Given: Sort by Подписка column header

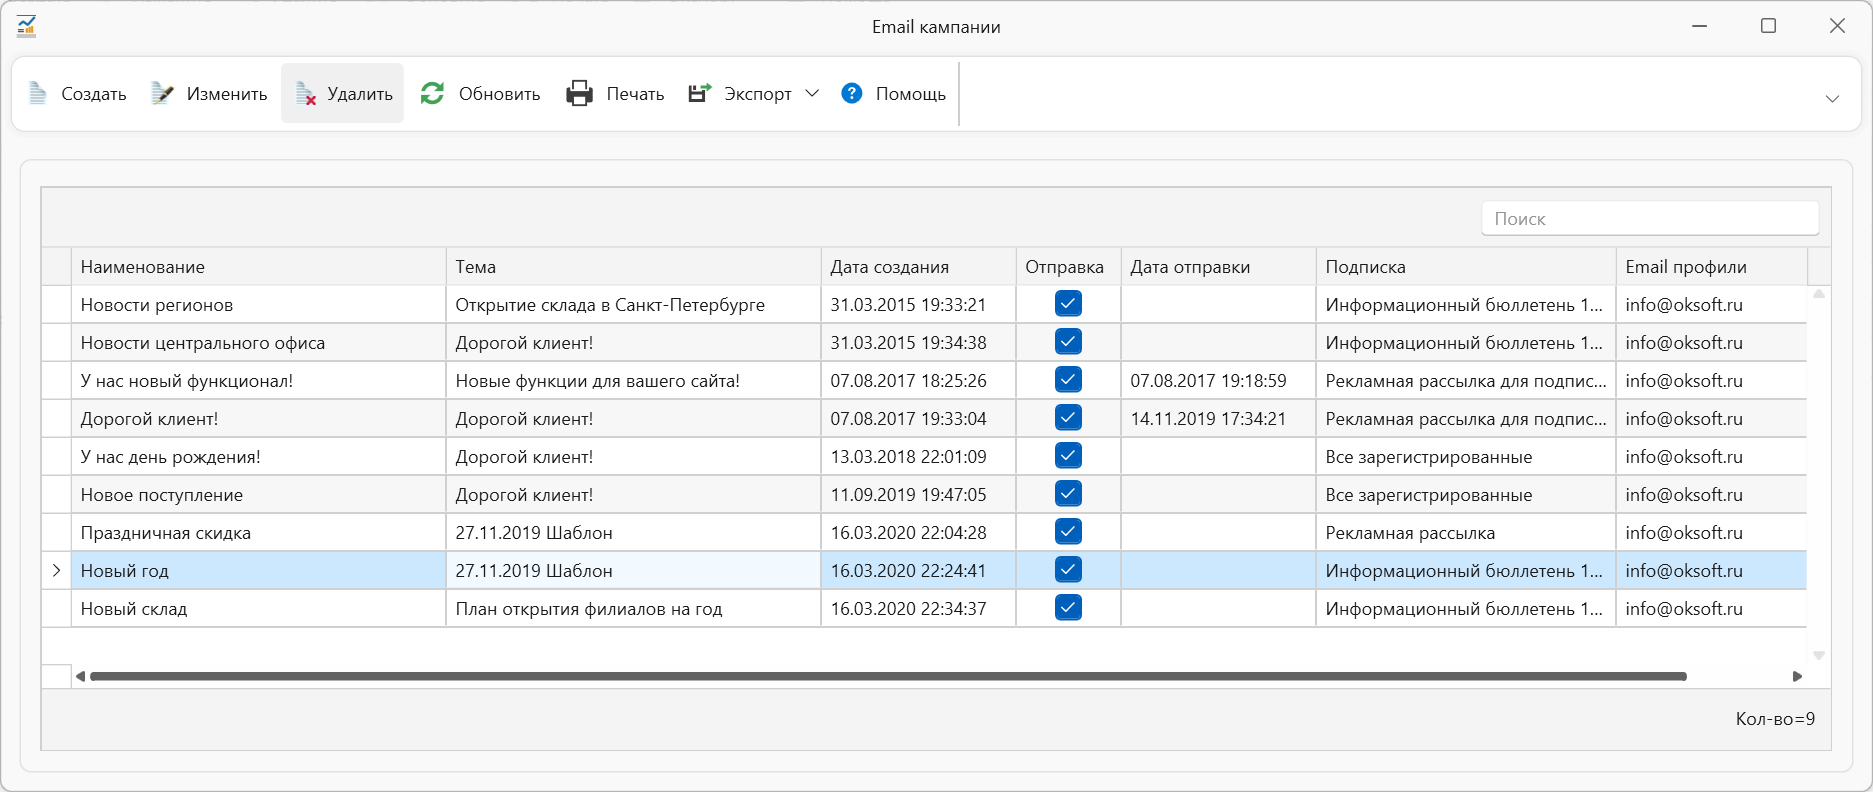Looking at the screenshot, I should (x=1465, y=267).
